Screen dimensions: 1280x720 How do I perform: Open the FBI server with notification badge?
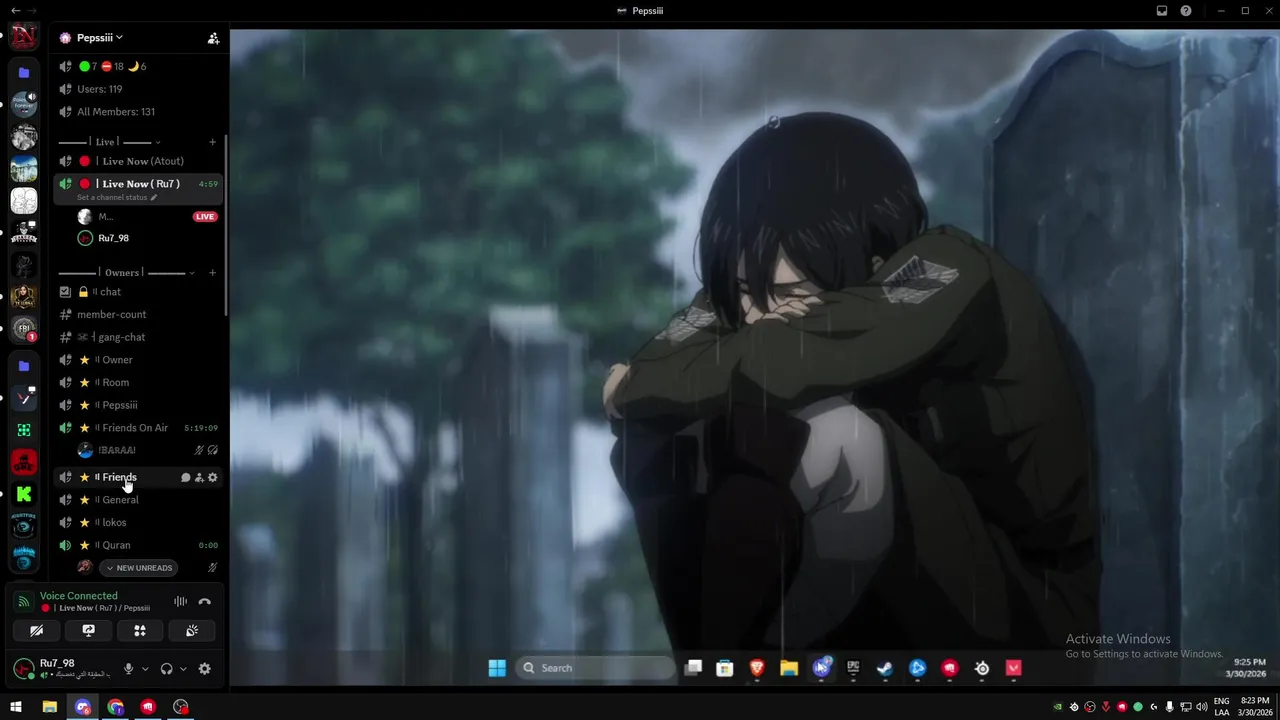pyautogui.click(x=24, y=329)
